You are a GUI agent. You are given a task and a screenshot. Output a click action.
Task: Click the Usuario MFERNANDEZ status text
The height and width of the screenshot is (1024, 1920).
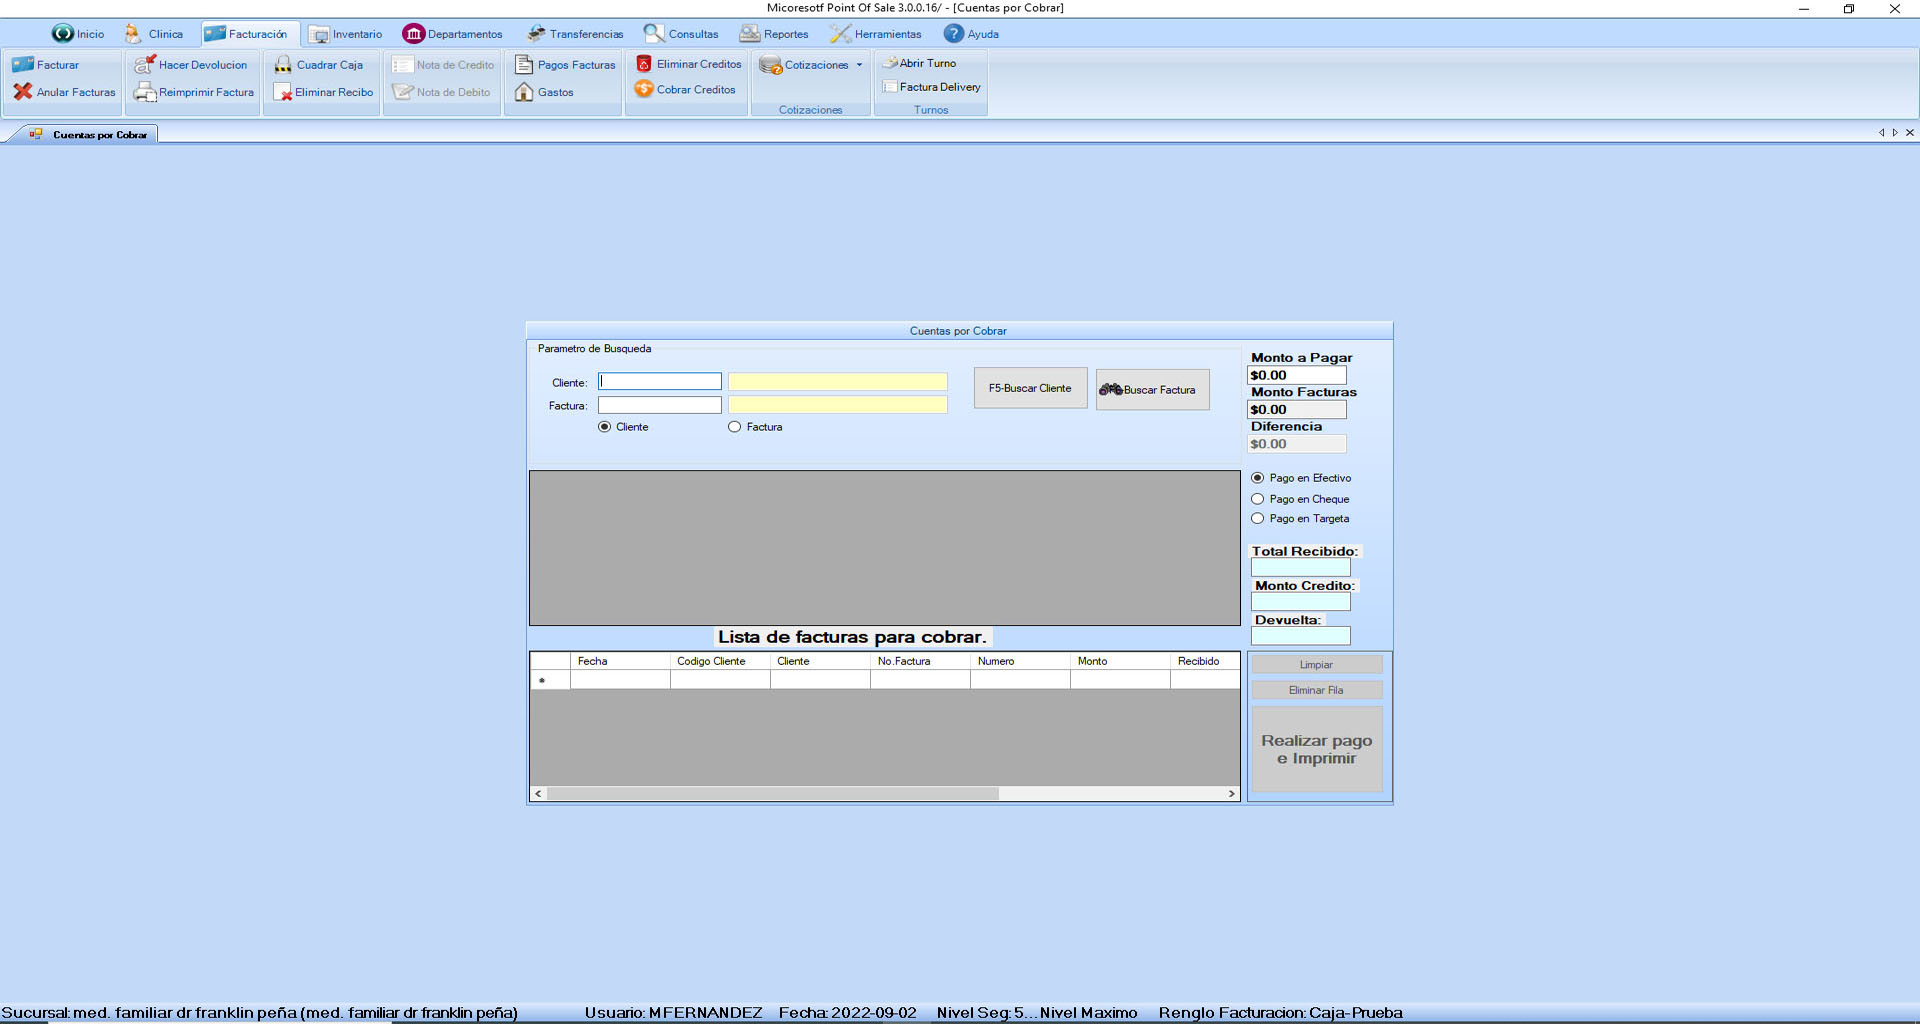pos(673,1013)
